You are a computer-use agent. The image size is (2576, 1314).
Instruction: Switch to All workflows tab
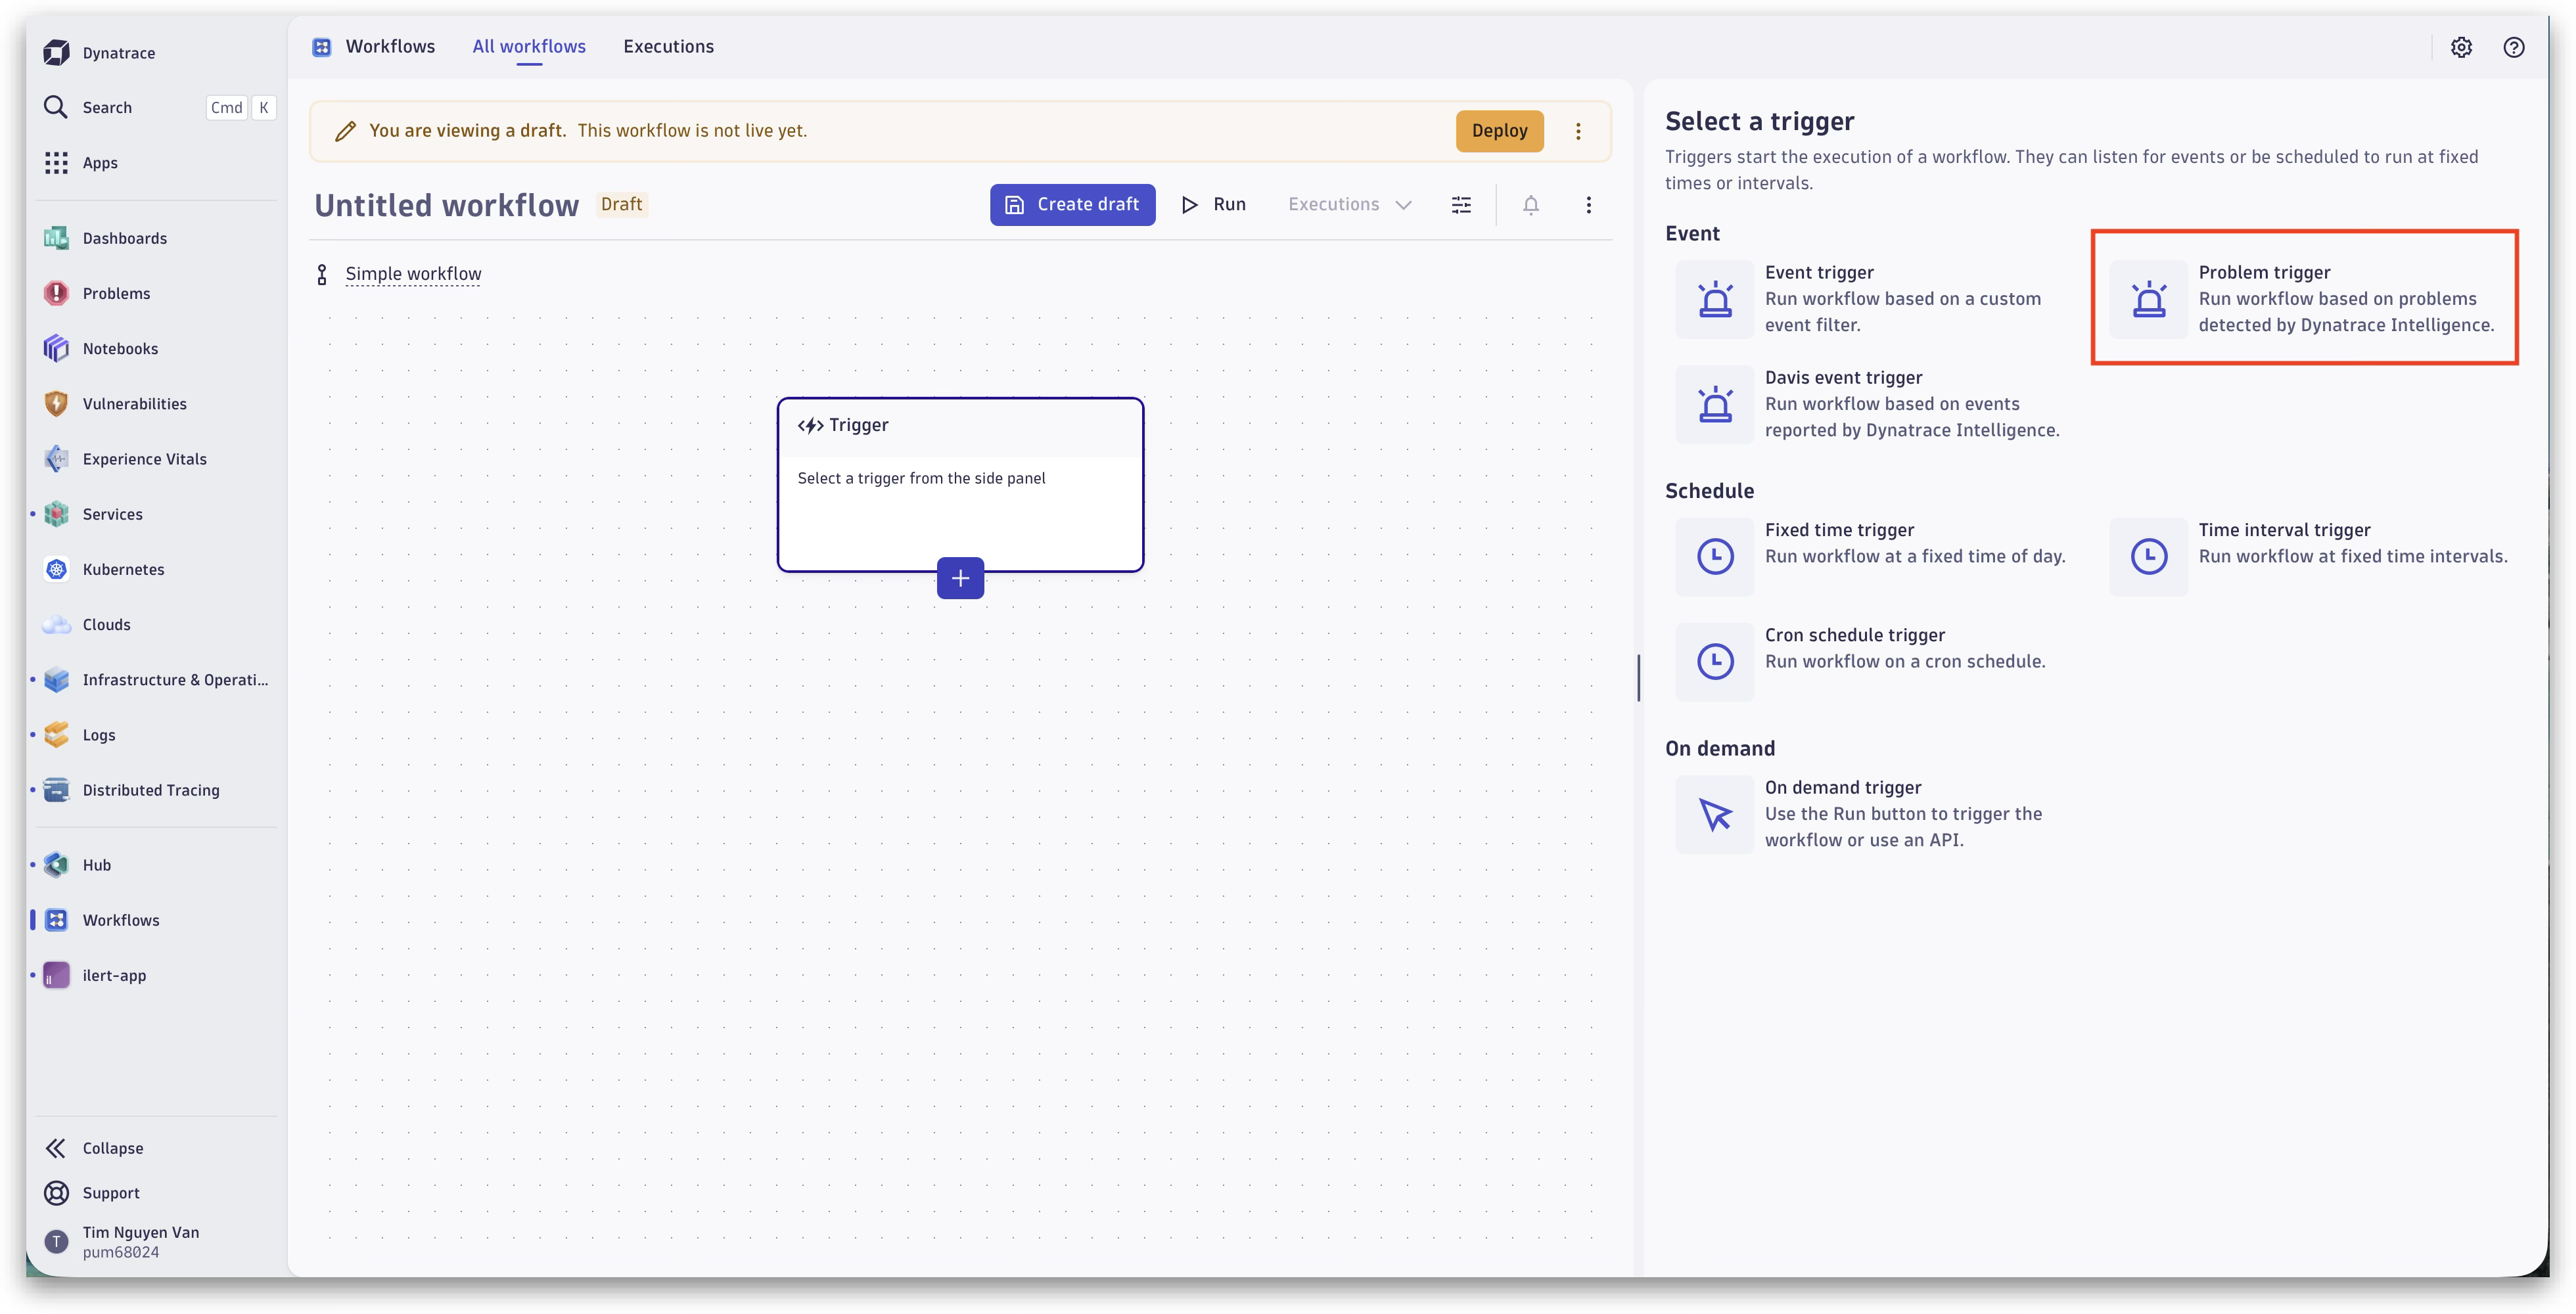(x=529, y=46)
